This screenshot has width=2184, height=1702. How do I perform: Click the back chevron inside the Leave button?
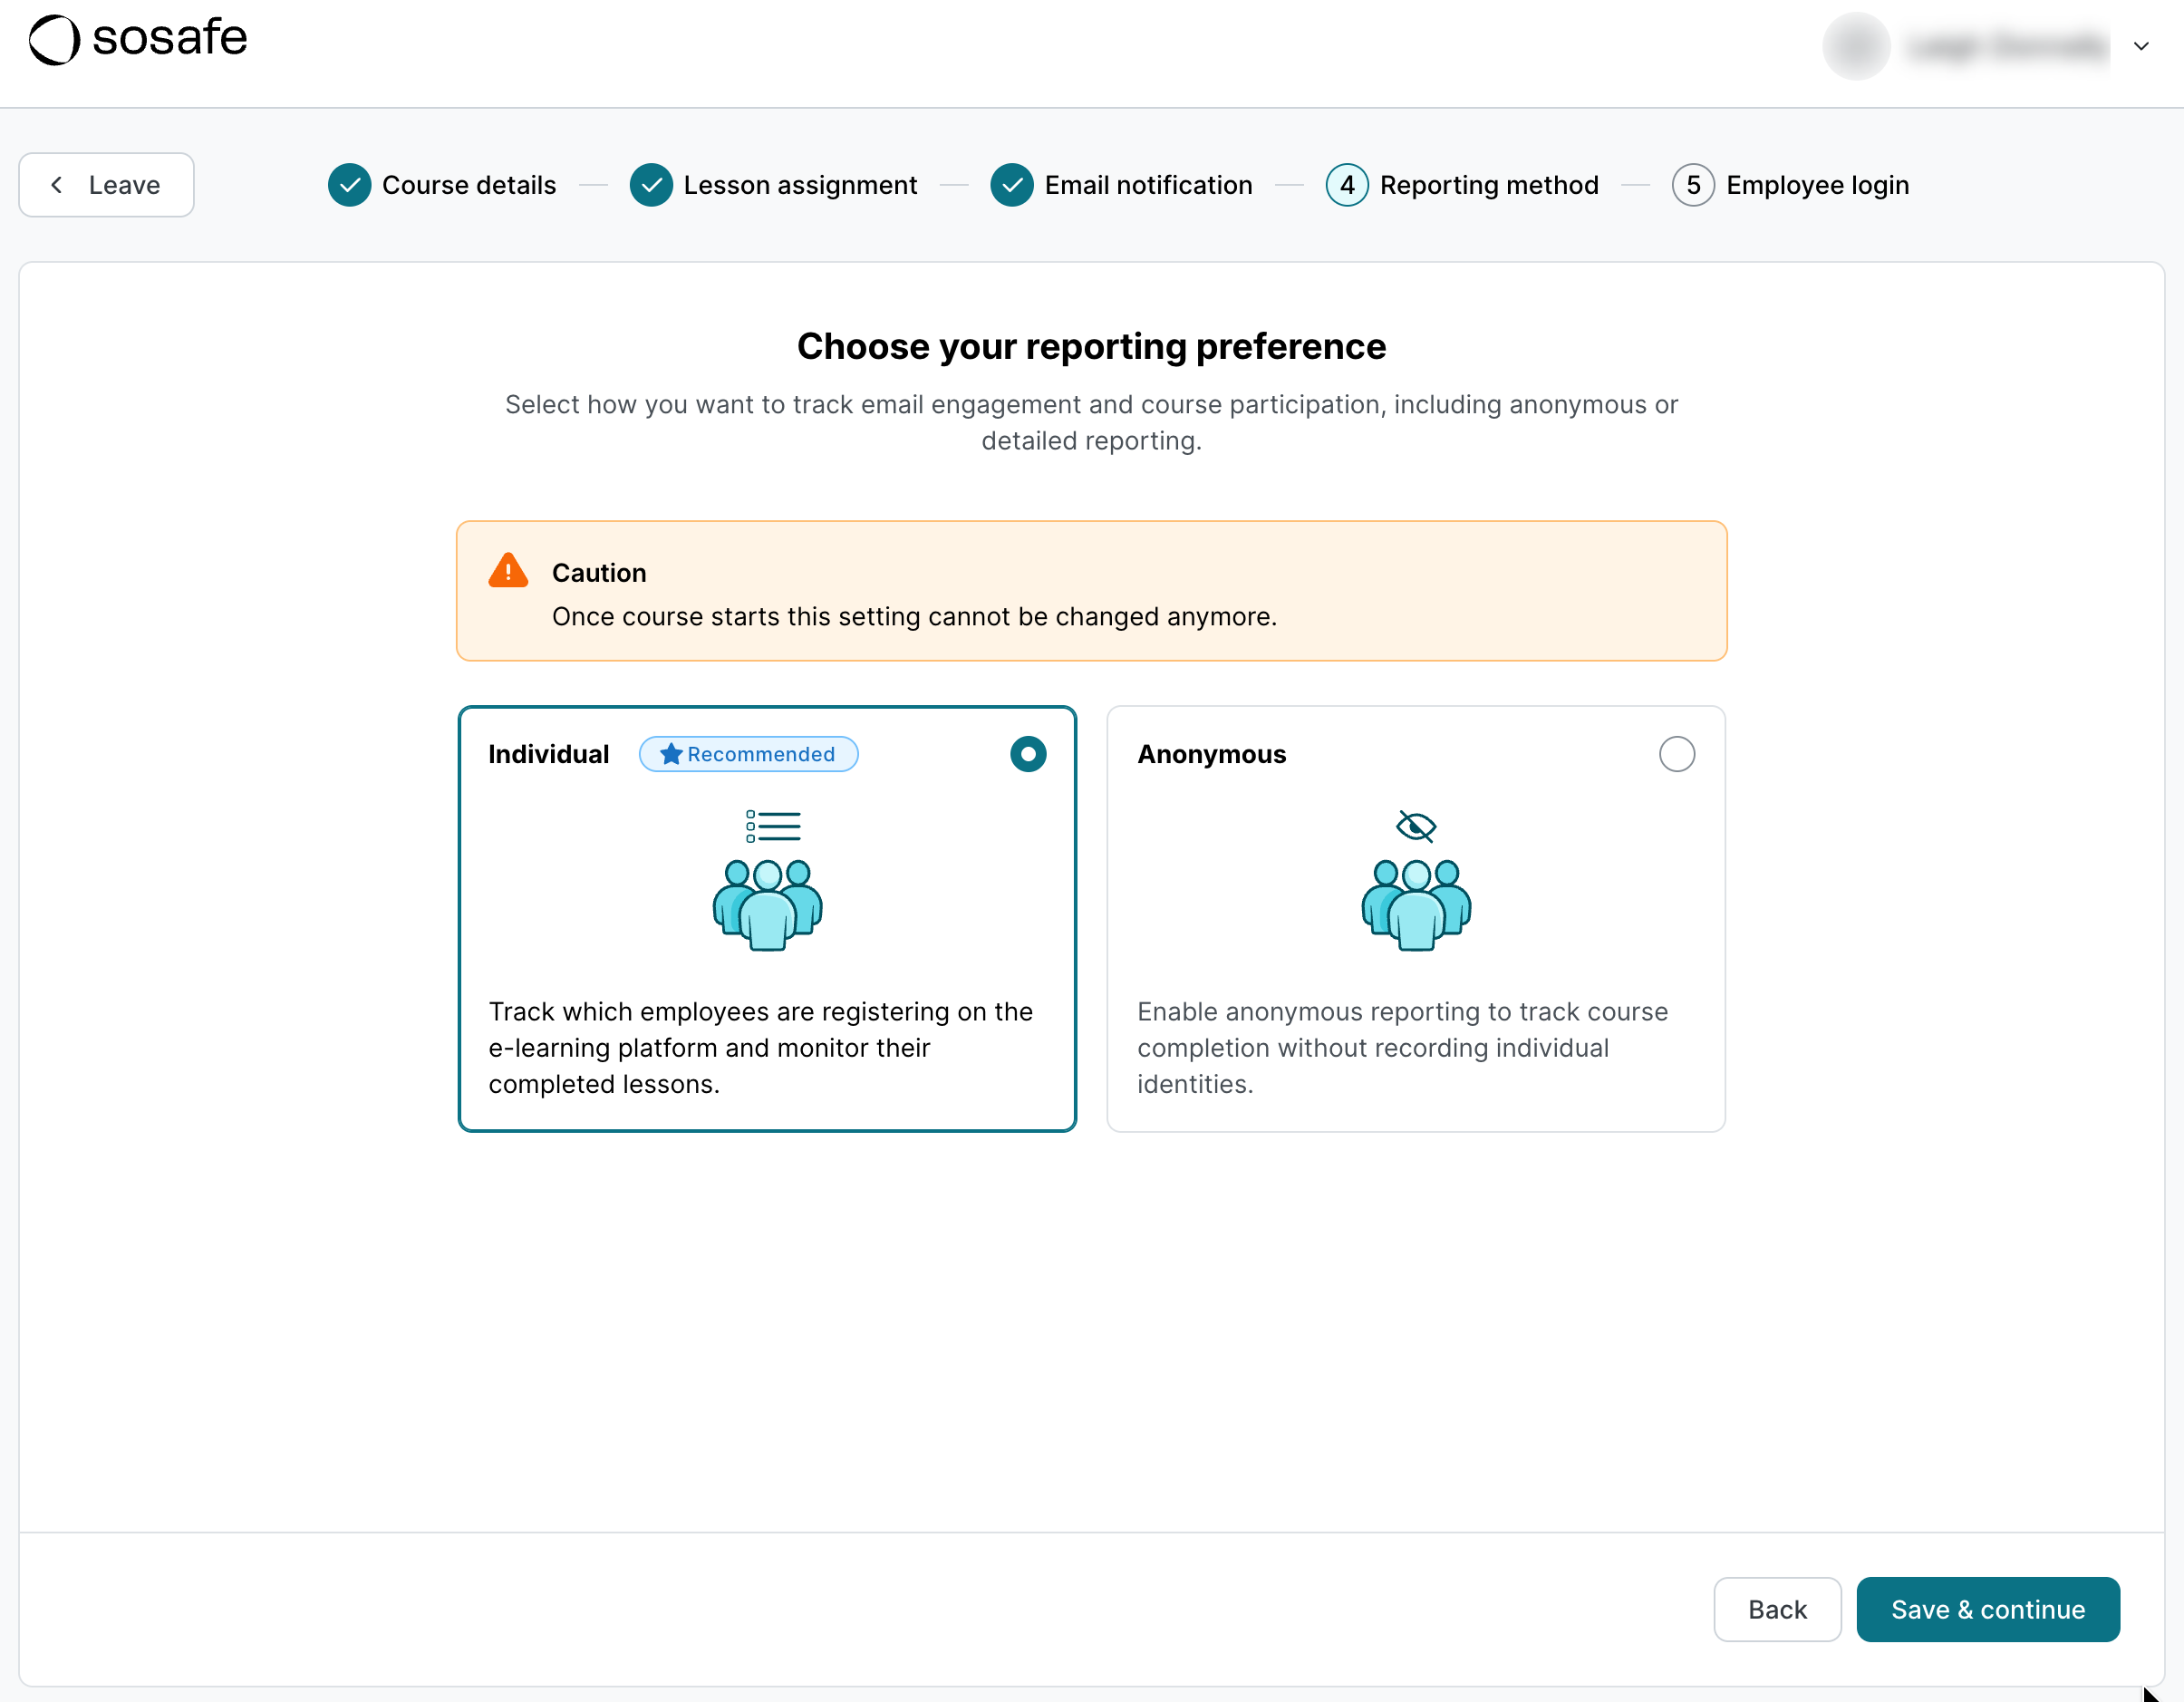[56, 185]
